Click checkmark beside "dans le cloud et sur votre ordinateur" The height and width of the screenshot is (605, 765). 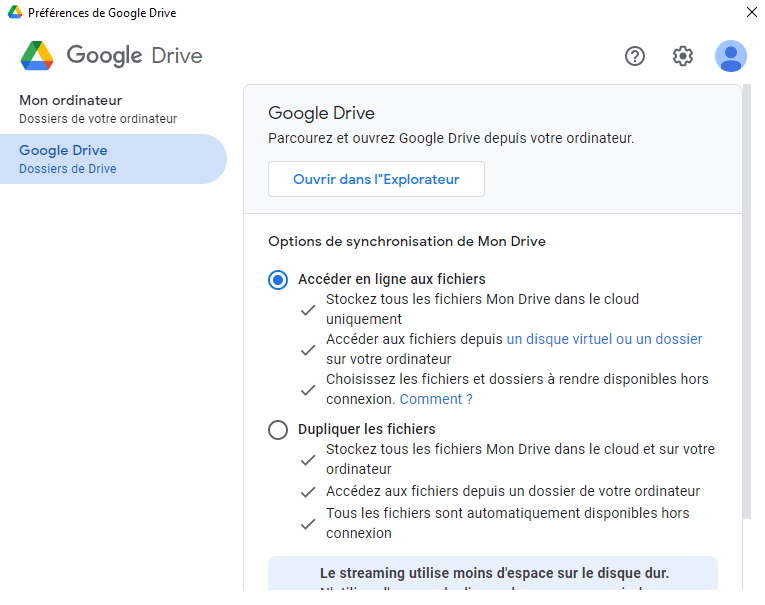(x=308, y=460)
